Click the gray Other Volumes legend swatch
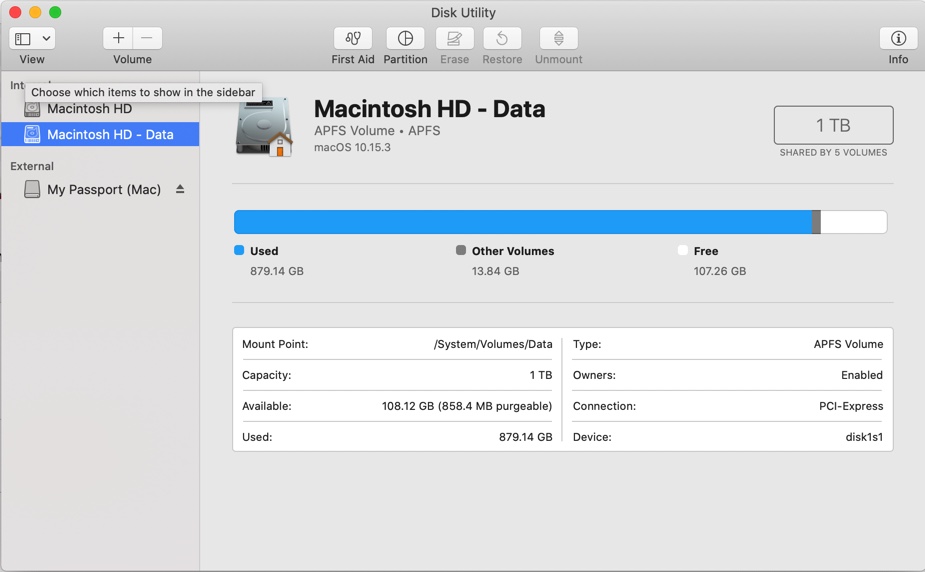Screen dimensions: 925x572 point(461,250)
